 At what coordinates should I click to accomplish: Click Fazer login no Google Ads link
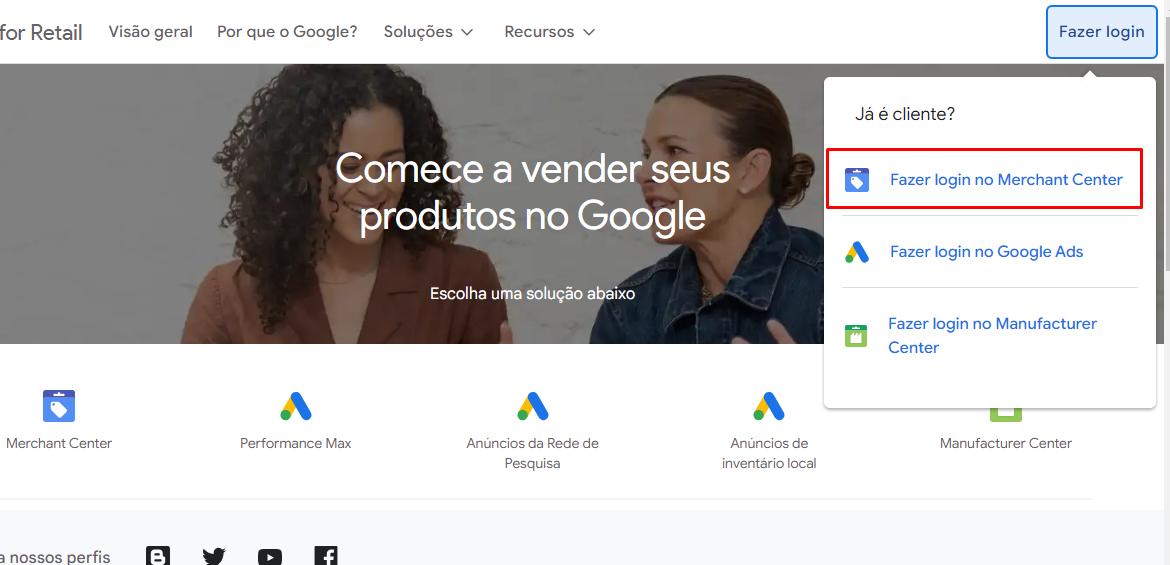(x=986, y=252)
